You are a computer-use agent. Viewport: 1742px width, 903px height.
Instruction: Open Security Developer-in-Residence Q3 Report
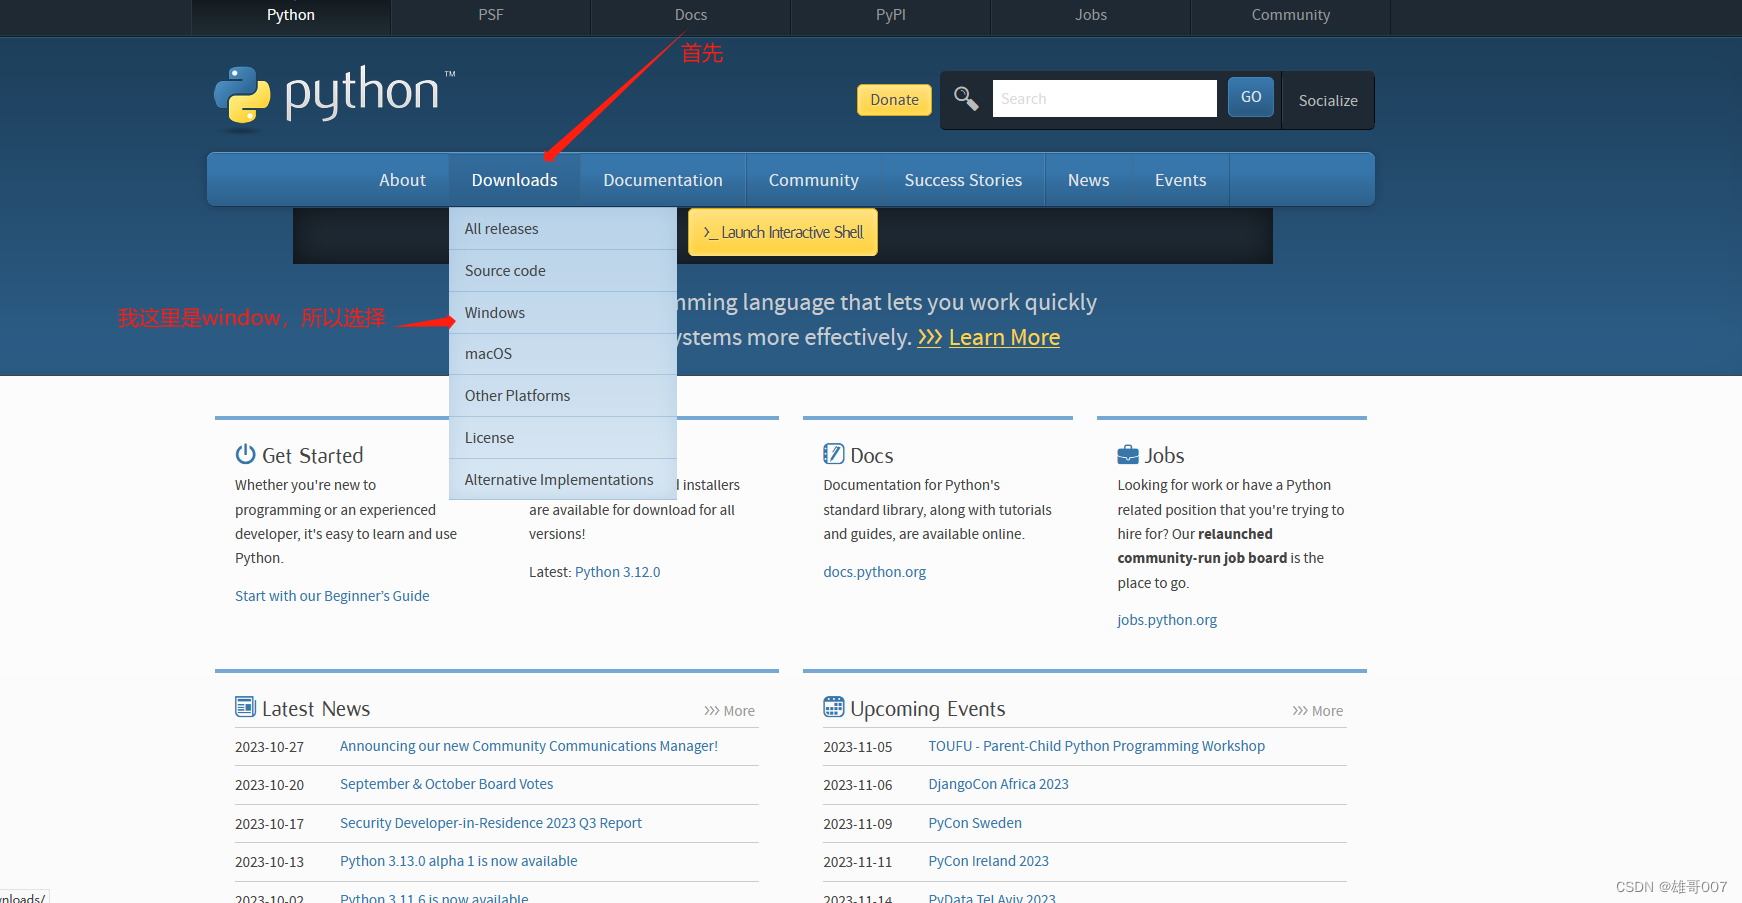coord(491,823)
